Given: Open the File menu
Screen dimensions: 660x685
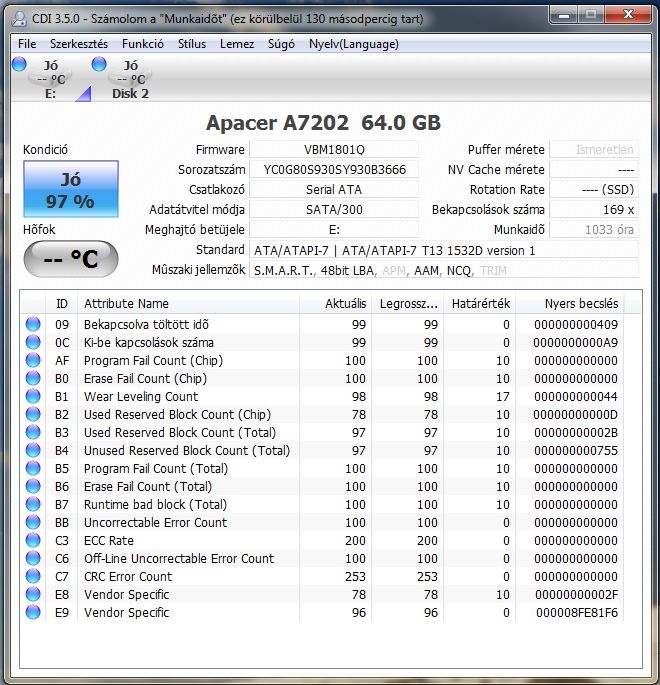Looking at the screenshot, I should point(27,44).
